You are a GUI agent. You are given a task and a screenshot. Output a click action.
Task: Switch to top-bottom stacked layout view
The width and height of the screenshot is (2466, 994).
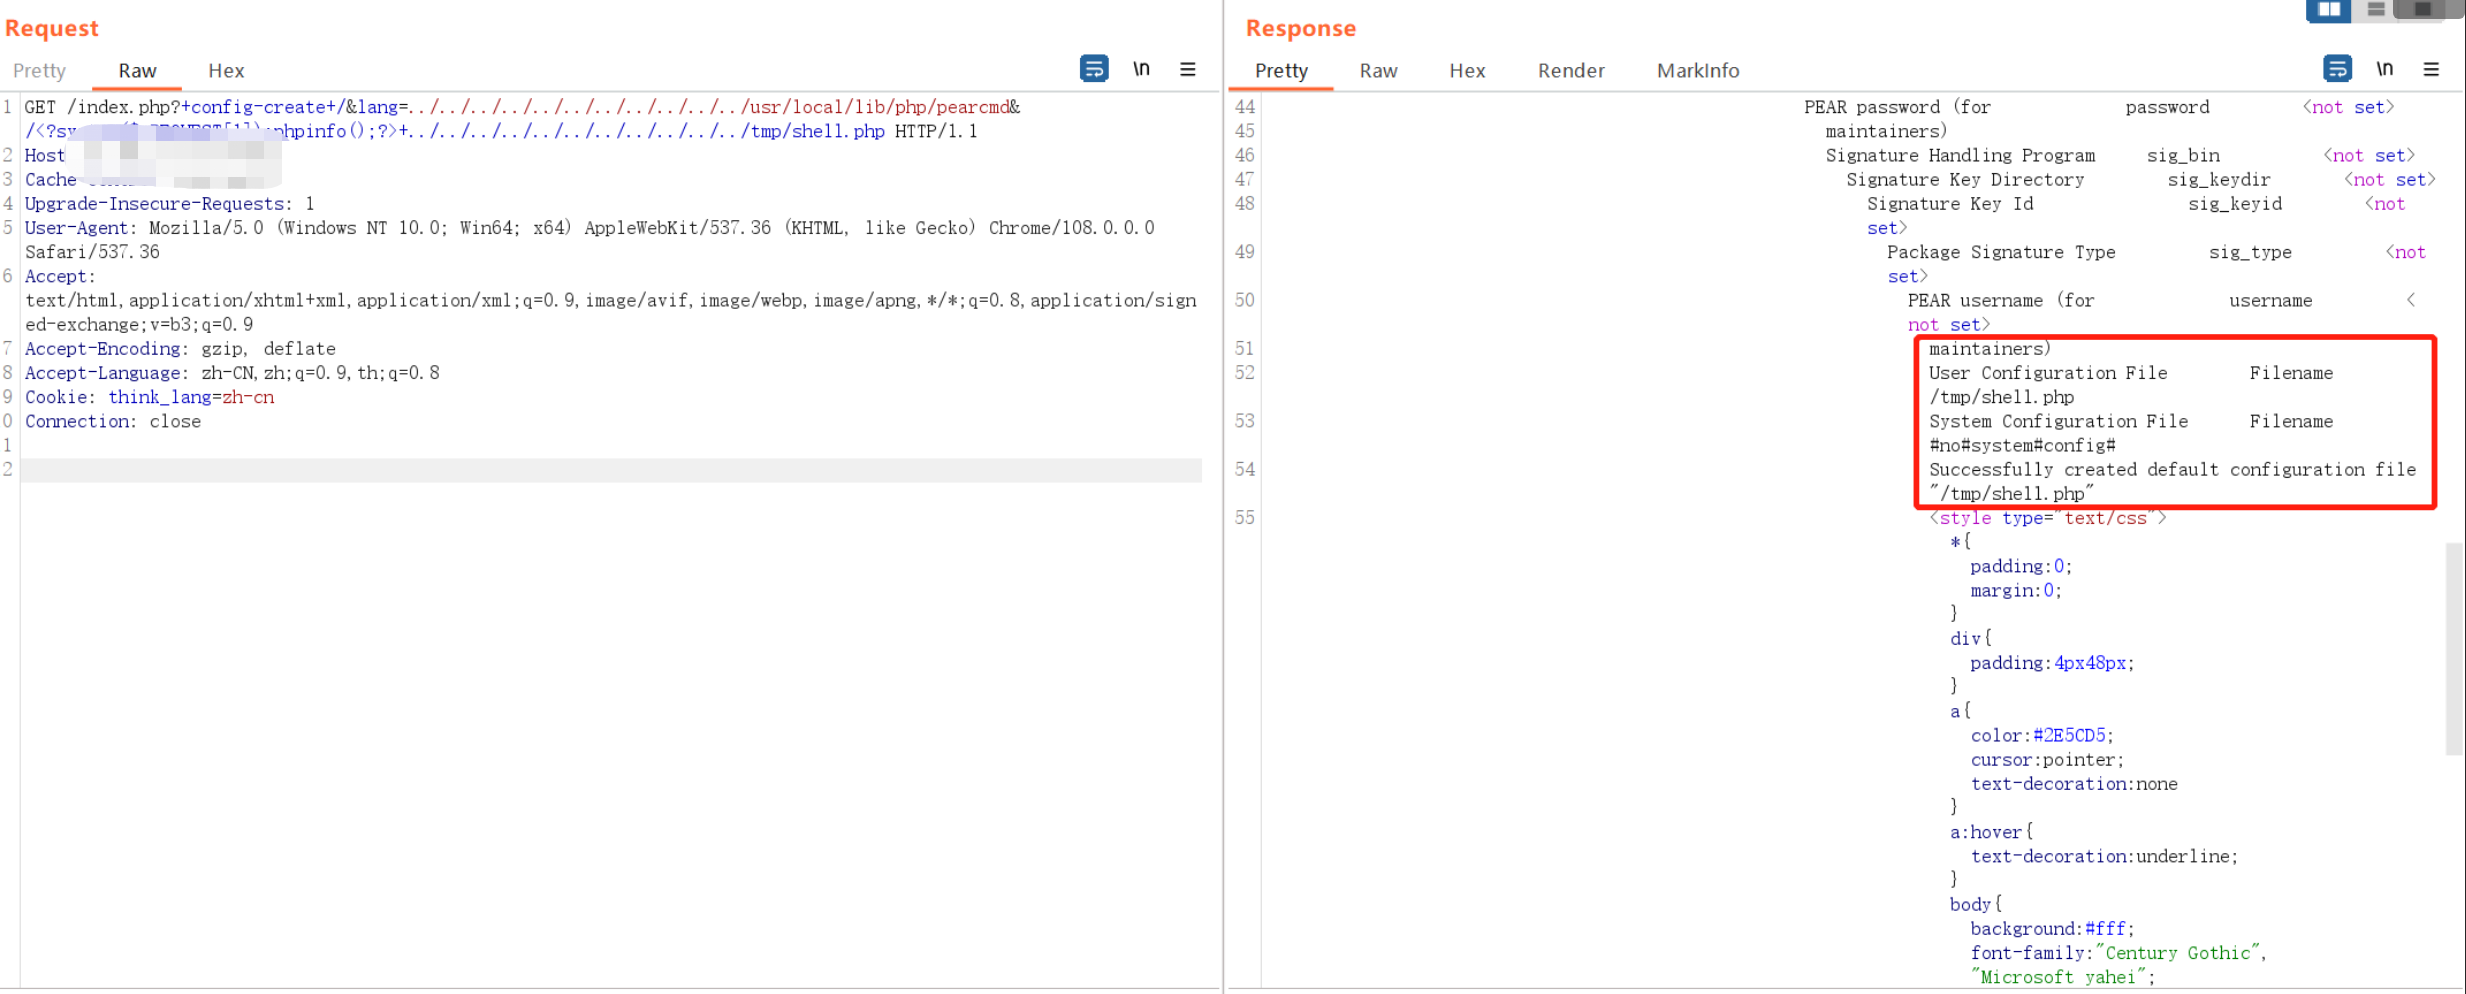click(2376, 10)
